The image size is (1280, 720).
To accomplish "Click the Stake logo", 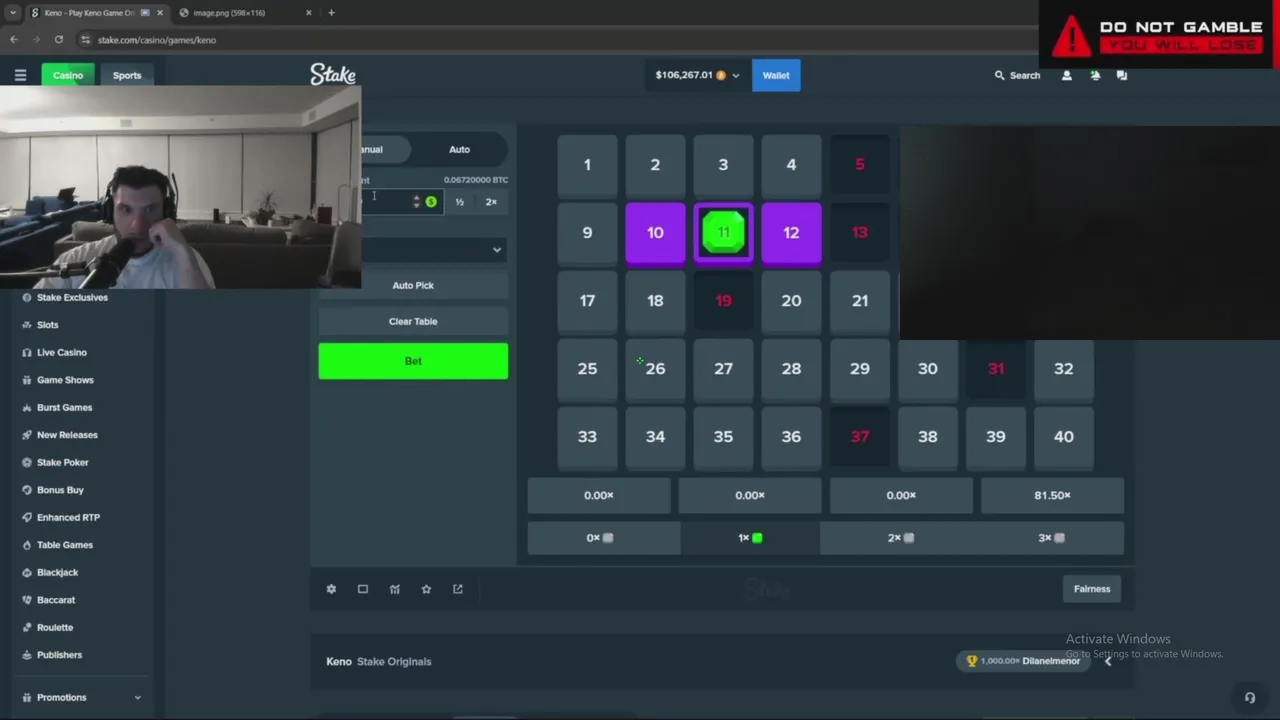I will pos(333,75).
